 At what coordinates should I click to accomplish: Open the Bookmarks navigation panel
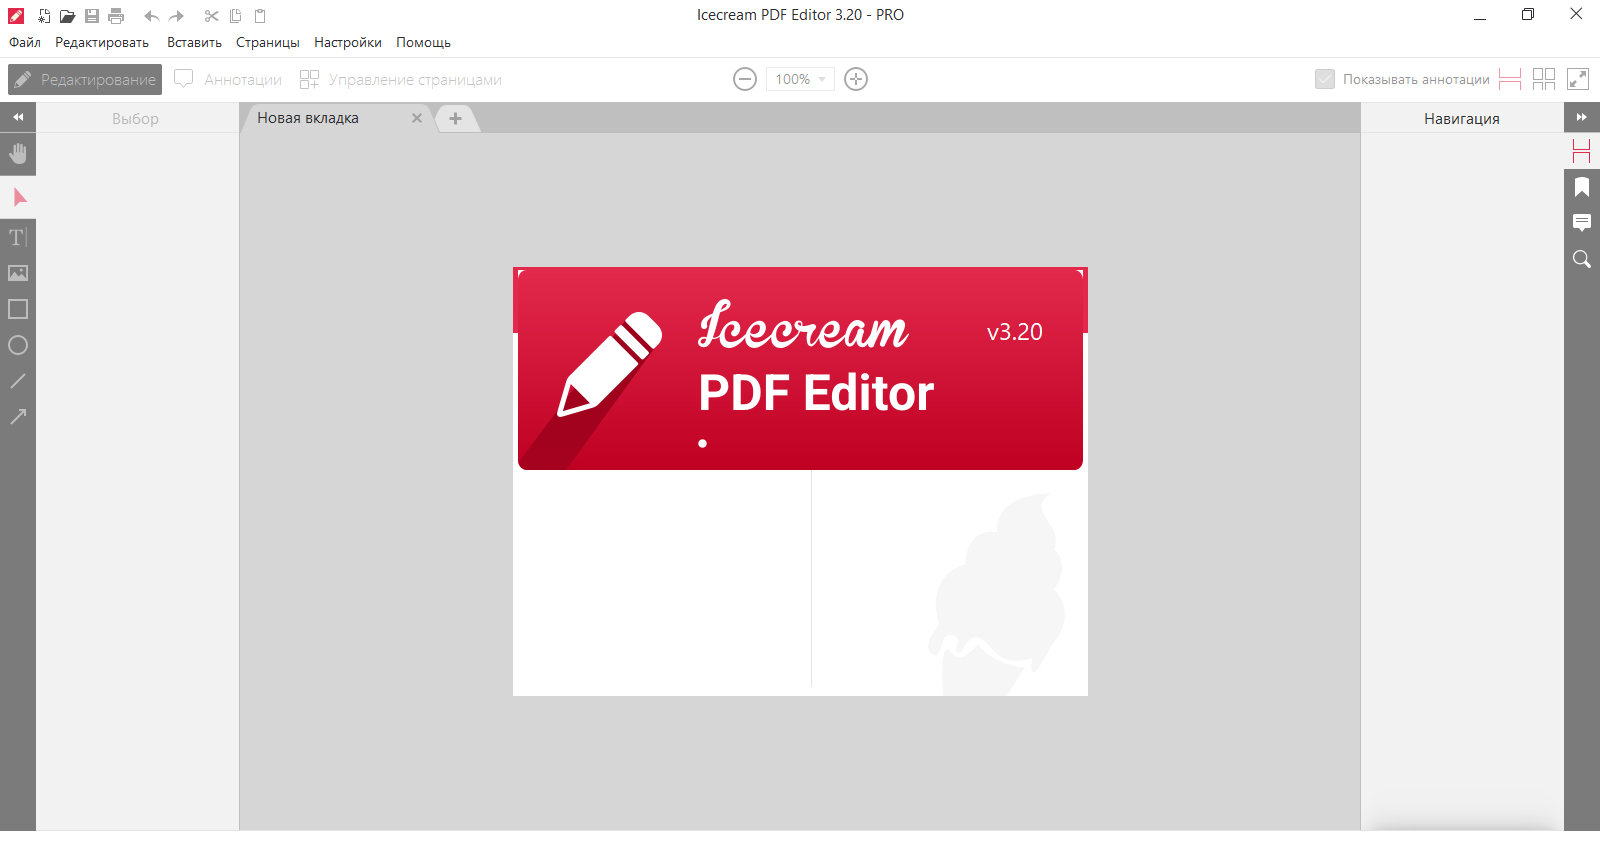[1582, 187]
